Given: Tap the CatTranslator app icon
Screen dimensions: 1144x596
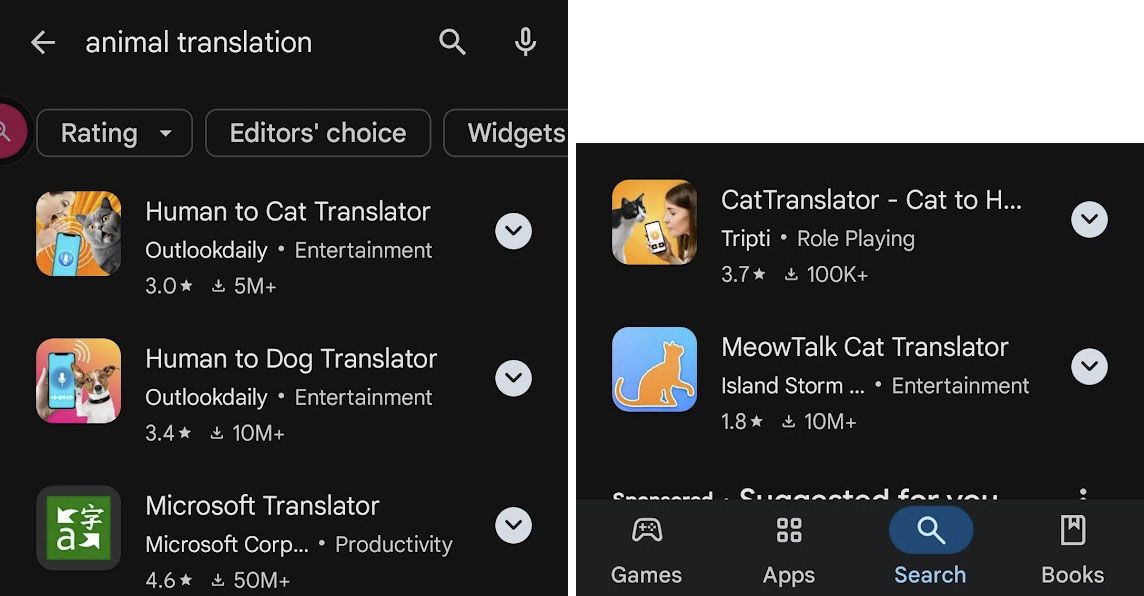Looking at the screenshot, I should pyautogui.click(x=655, y=222).
